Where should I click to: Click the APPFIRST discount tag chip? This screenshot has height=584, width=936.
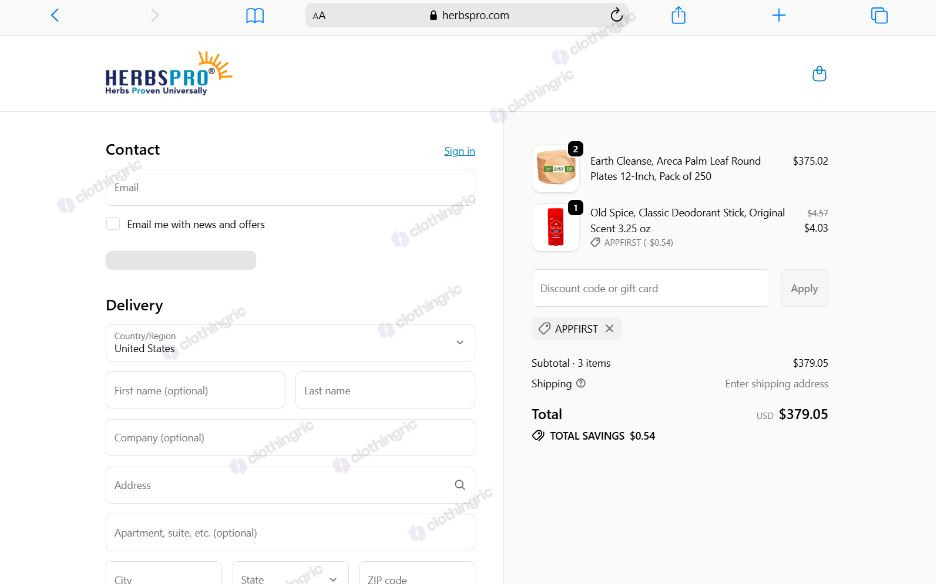pos(576,328)
